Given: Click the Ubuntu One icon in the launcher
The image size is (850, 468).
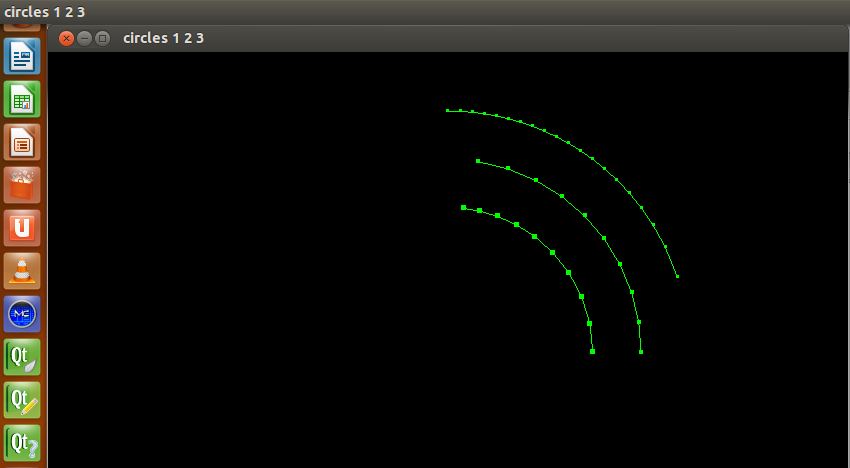Looking at the screenshot, I should [x=22, y=228].
